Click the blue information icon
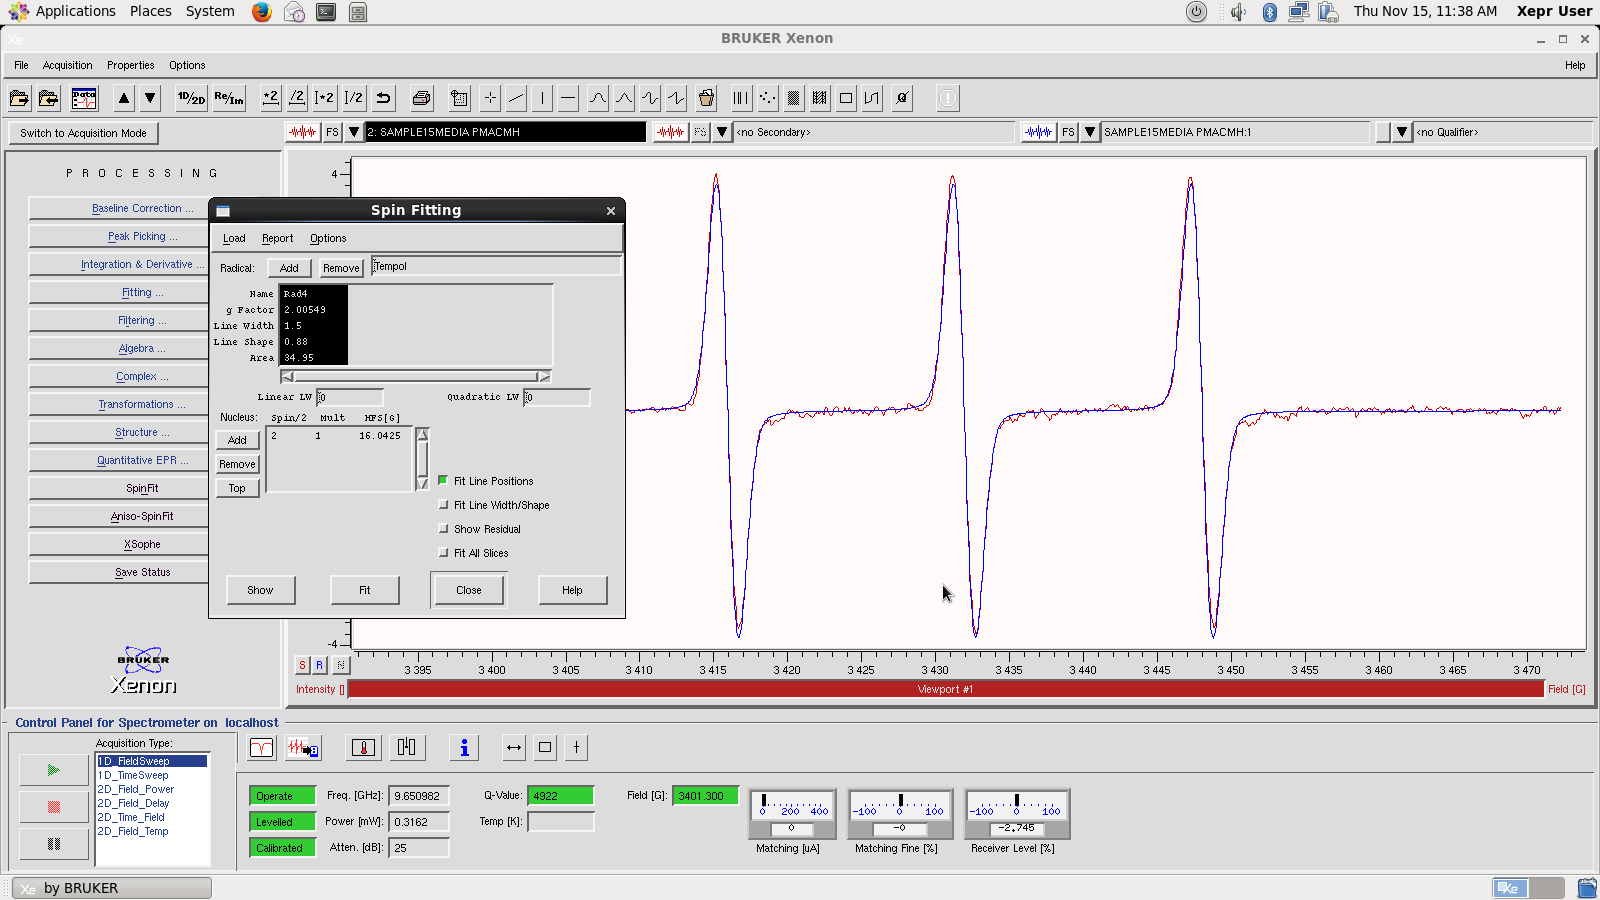The image size is (1600, 900). tap(464, 748)
